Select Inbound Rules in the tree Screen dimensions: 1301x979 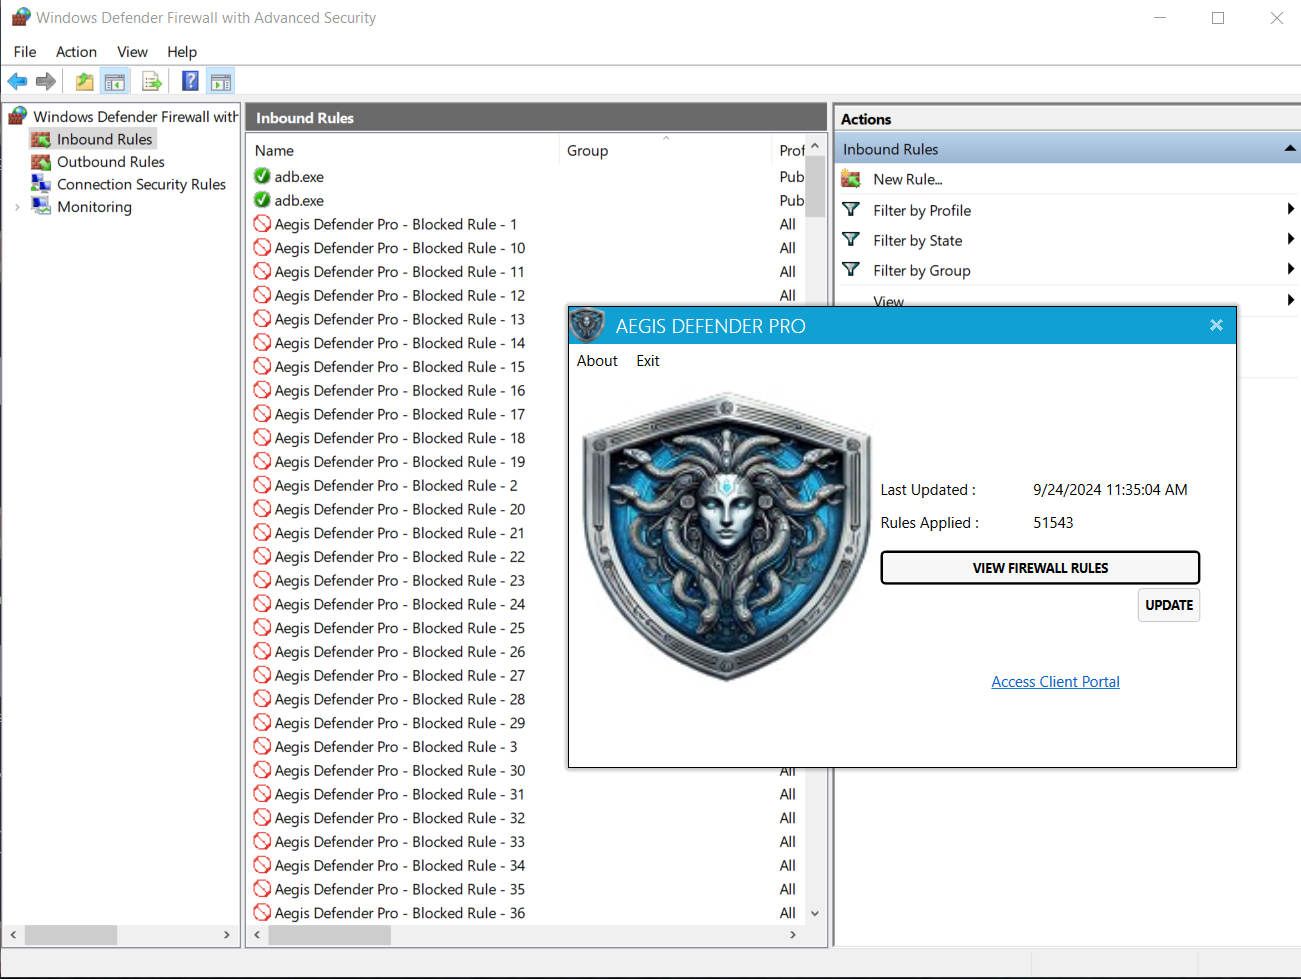tap(104, 139)
